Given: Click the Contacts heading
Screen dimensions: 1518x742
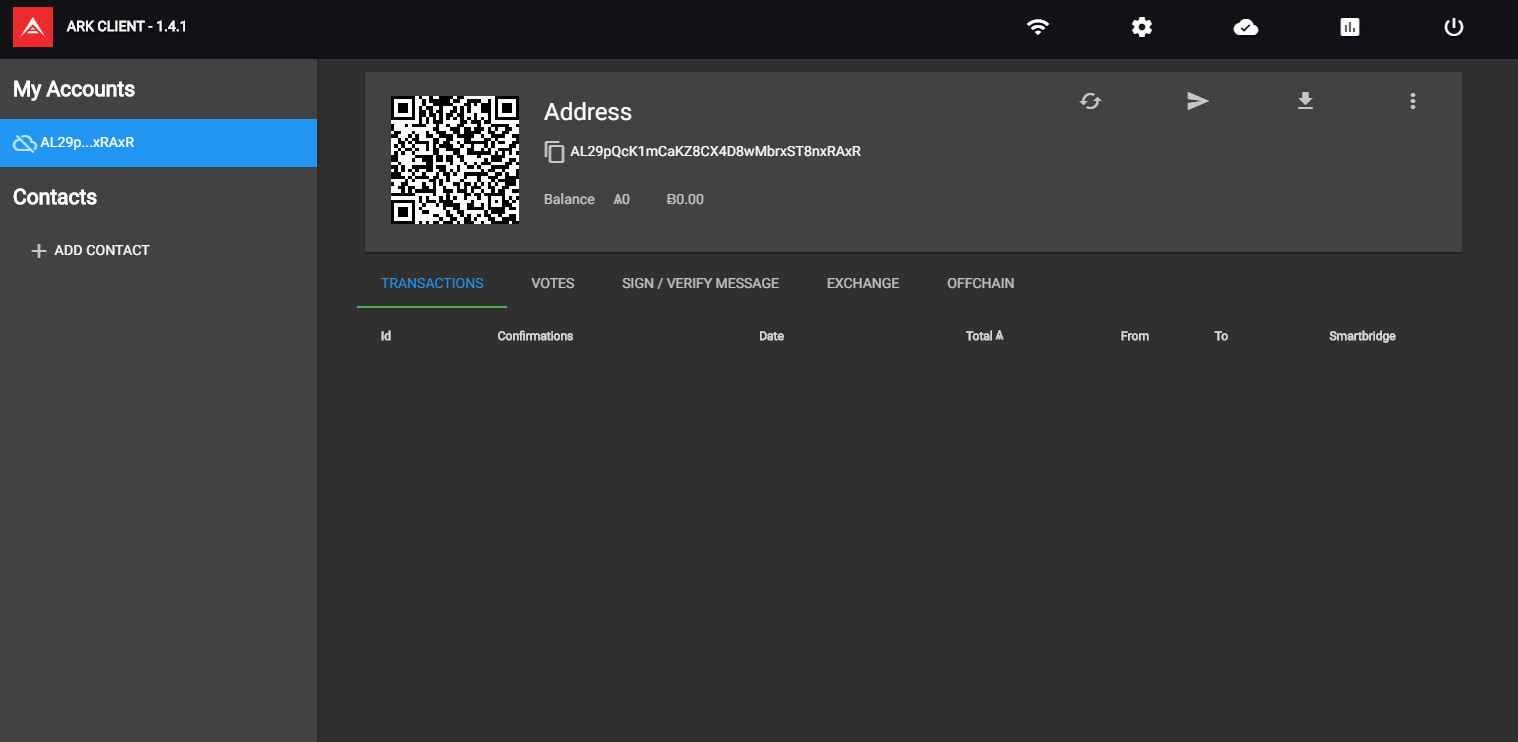Looking at the screenshot, I should click(x=55, y=197).
